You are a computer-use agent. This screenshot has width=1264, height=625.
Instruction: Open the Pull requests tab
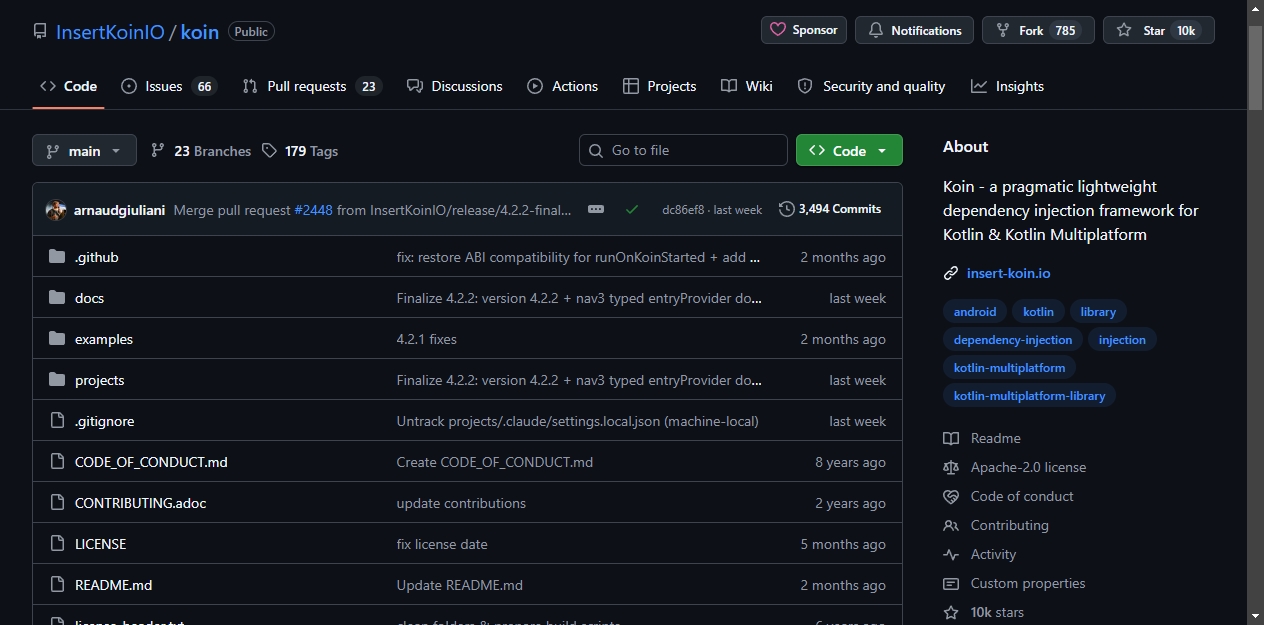click(311, 86)
